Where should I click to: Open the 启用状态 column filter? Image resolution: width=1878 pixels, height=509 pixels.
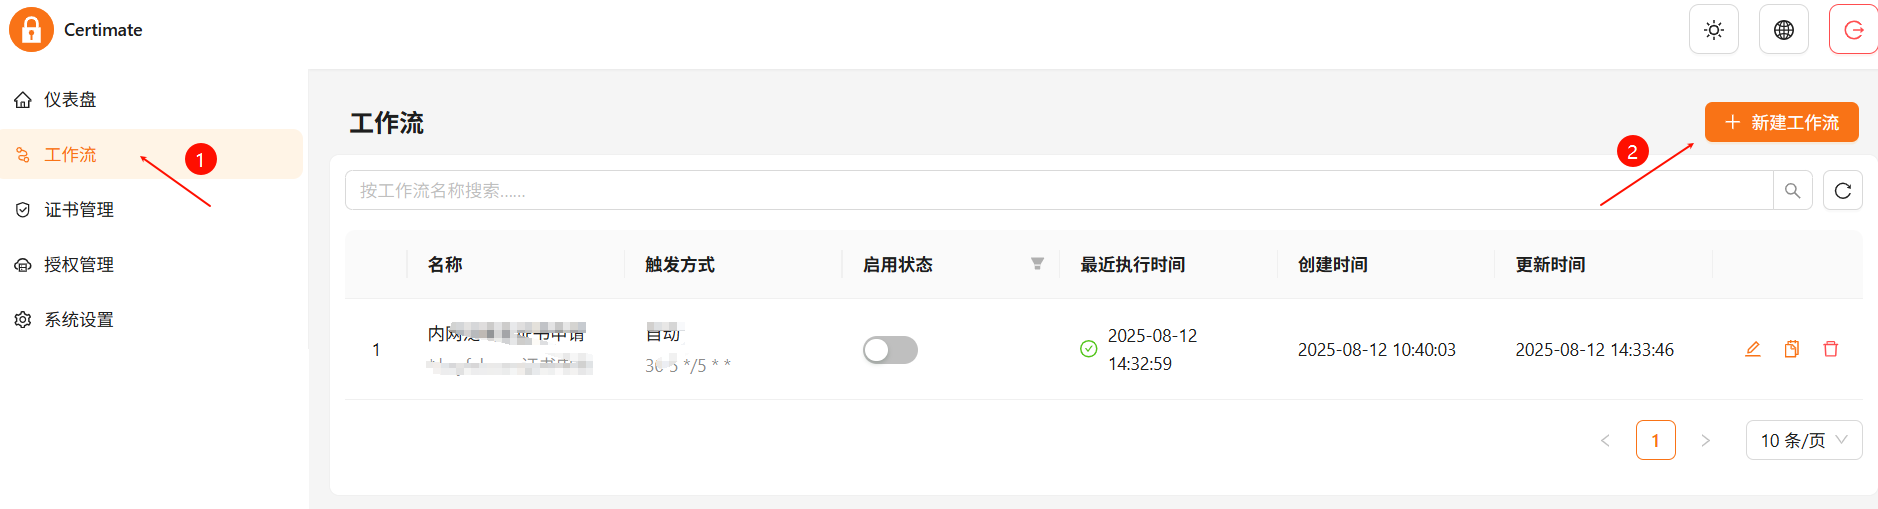click(1037, 264)
